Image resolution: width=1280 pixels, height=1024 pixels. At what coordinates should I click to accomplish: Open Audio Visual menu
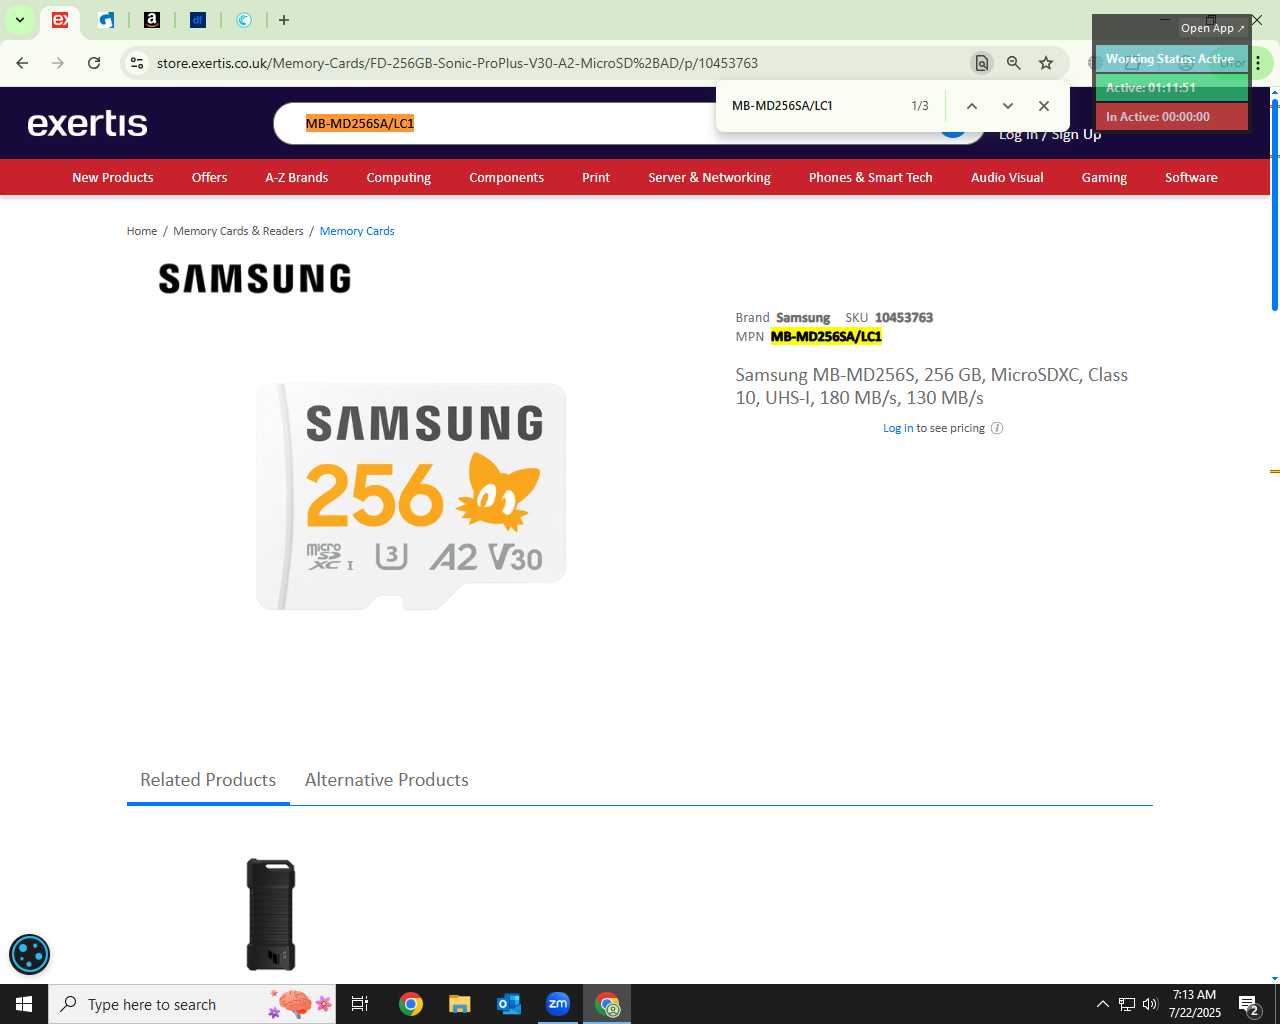coord(1007,177)
